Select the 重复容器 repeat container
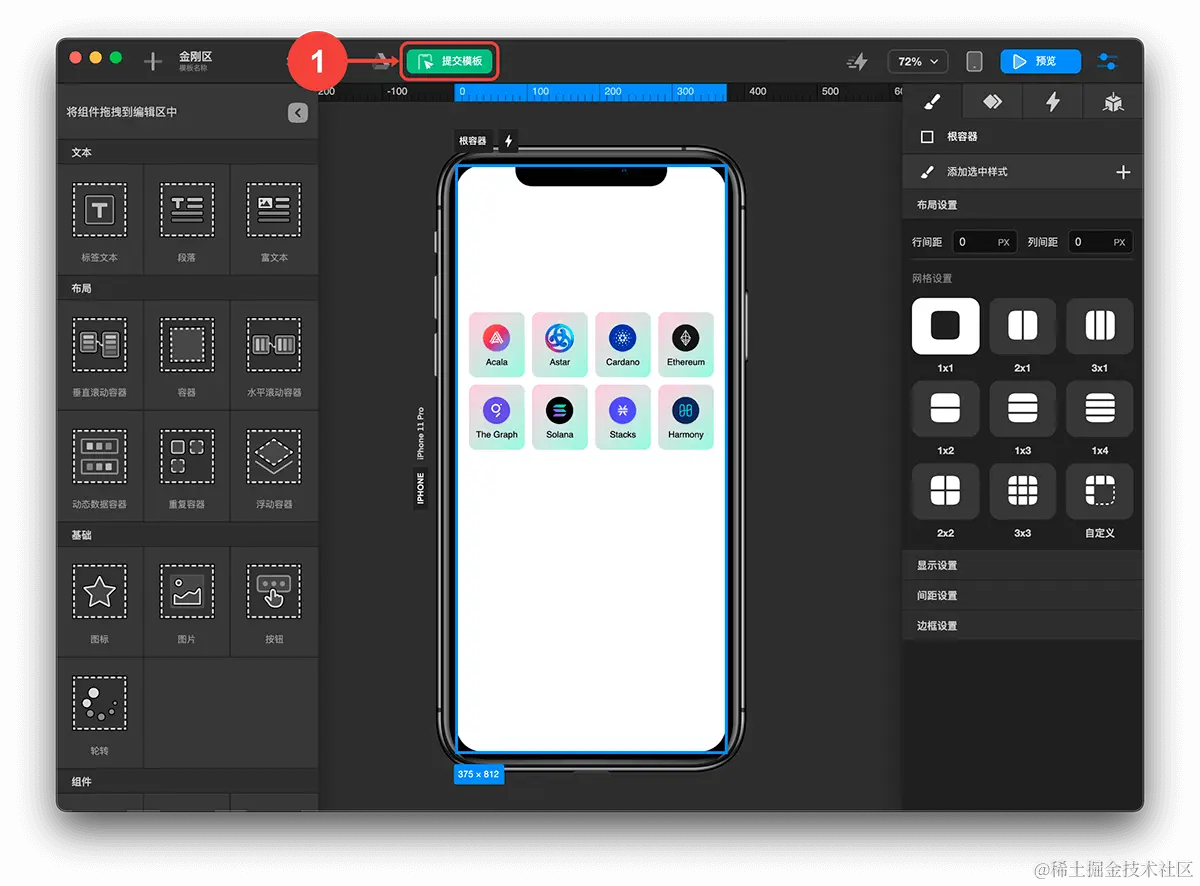Screen dimensions: 1200x886 pos(187,466)
